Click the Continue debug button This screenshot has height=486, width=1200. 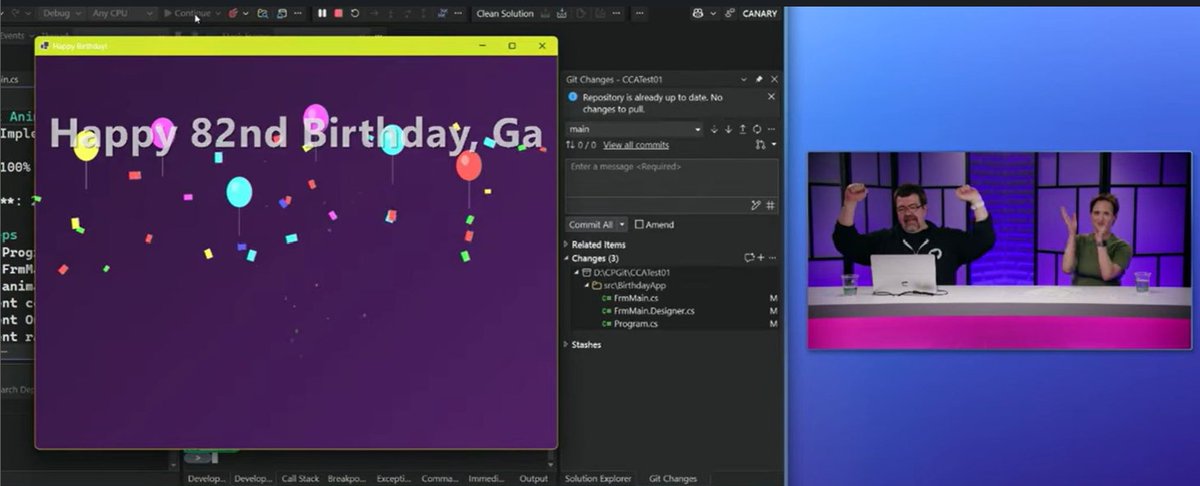coord(187,14)
